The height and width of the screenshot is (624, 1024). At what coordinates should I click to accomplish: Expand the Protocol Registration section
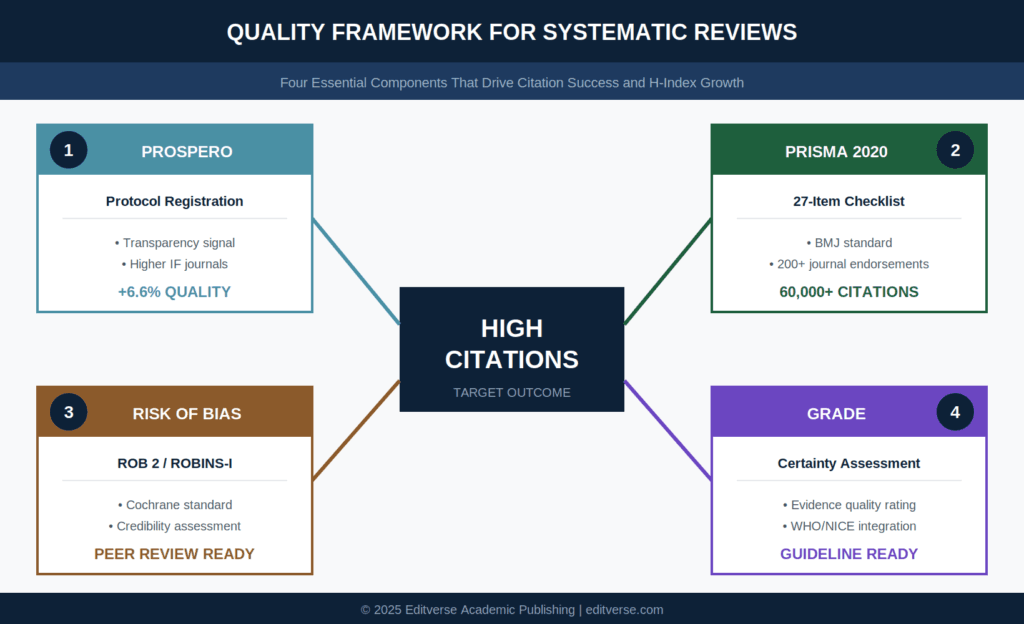click(x=173, y=201)
